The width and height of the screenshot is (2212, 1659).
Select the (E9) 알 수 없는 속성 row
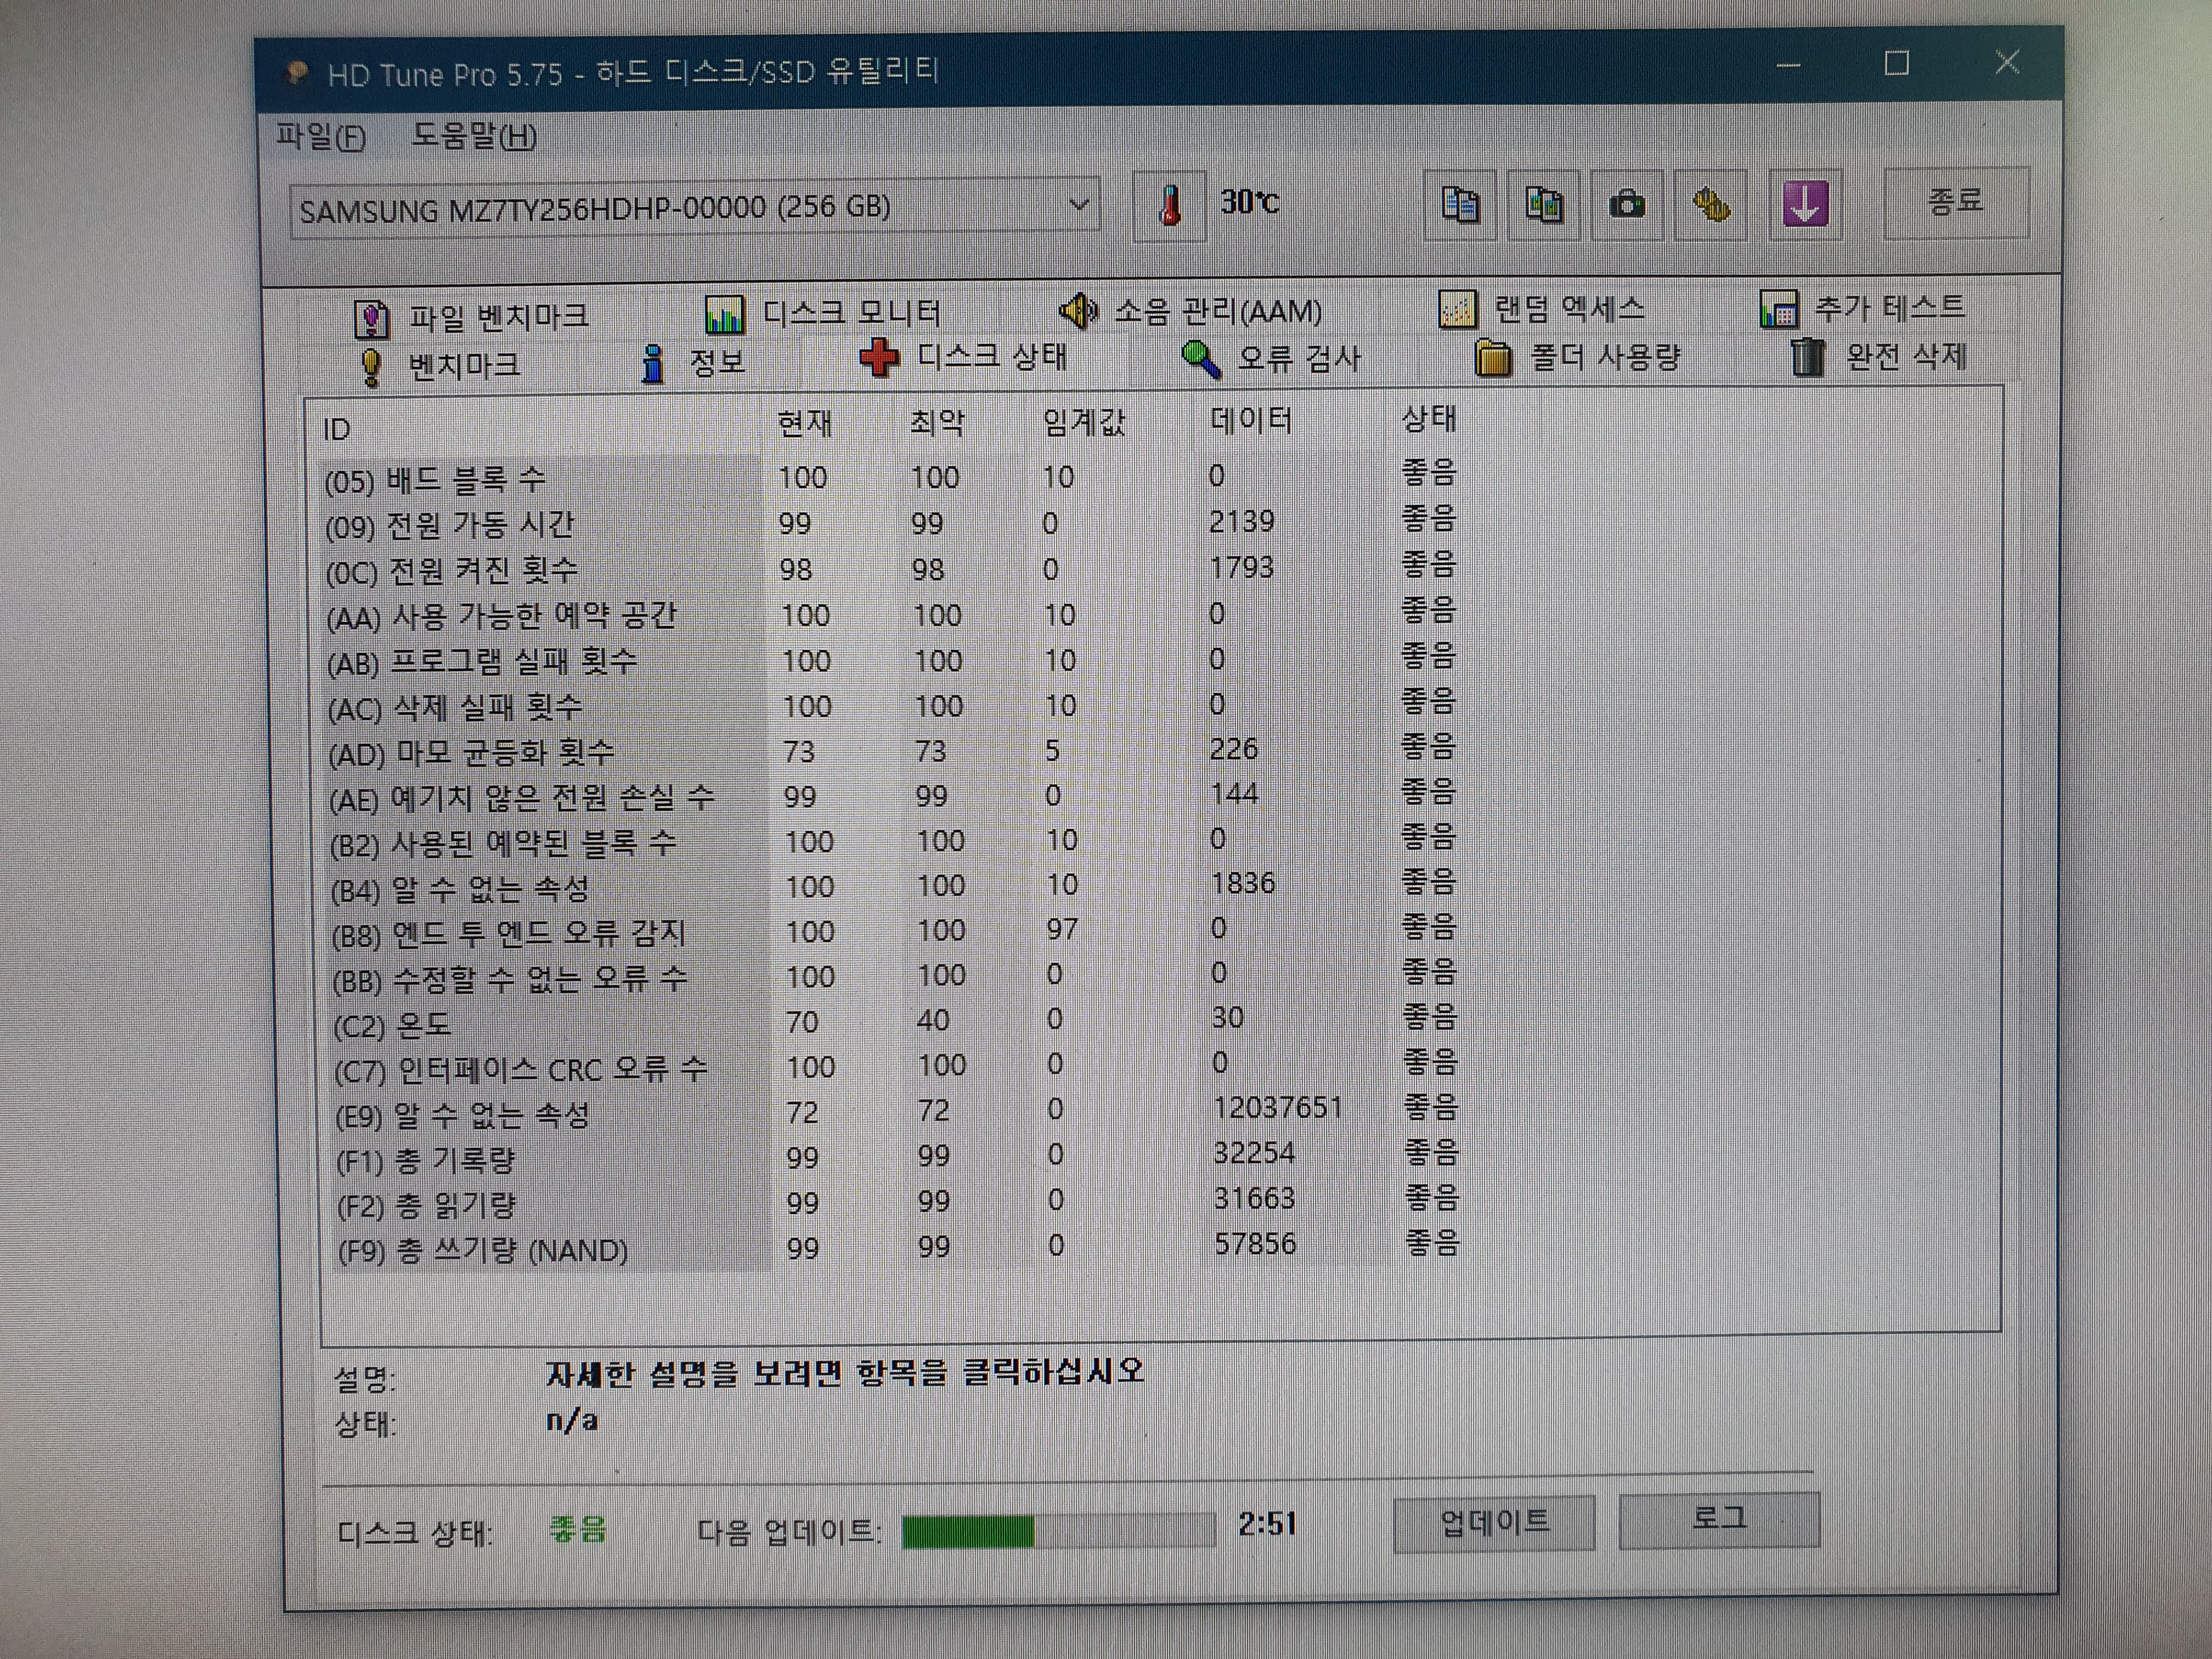click(897, 1111)
